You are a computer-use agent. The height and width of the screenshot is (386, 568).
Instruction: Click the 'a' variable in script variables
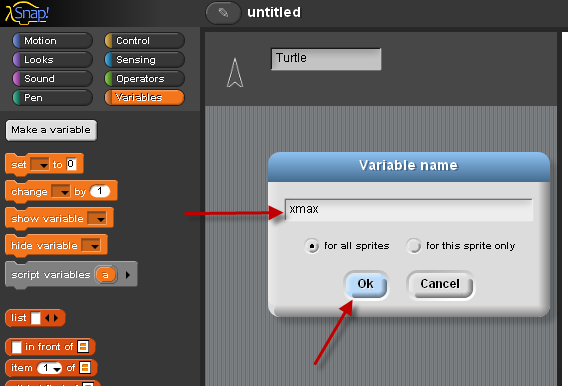105,275
